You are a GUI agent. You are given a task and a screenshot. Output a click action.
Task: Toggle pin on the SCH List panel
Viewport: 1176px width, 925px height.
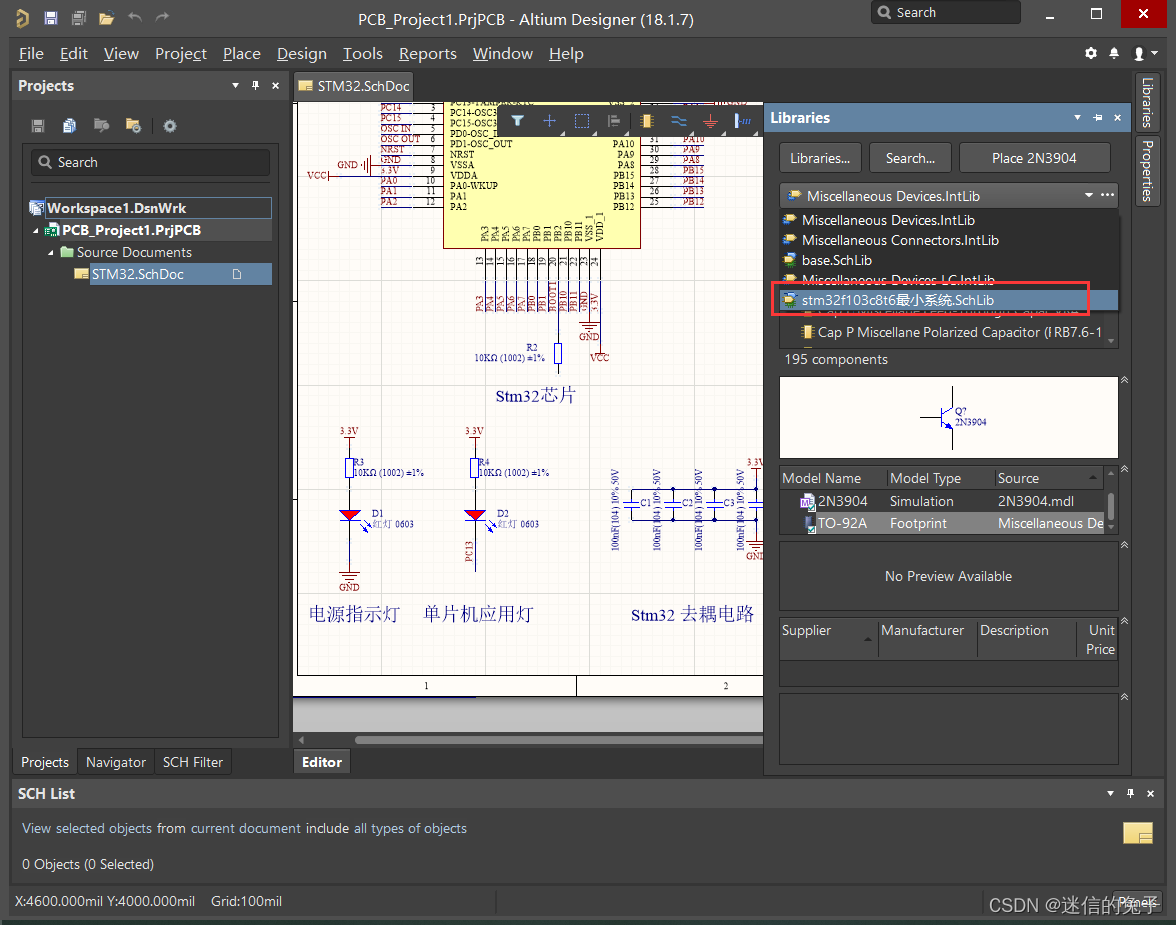coord(1131,793)
